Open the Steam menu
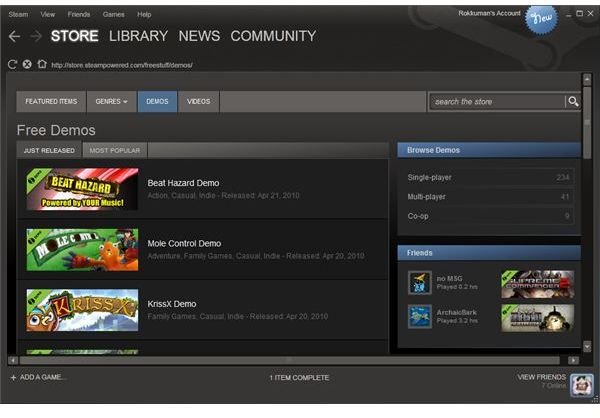This screenshot has height=418, width=600. 18,15
